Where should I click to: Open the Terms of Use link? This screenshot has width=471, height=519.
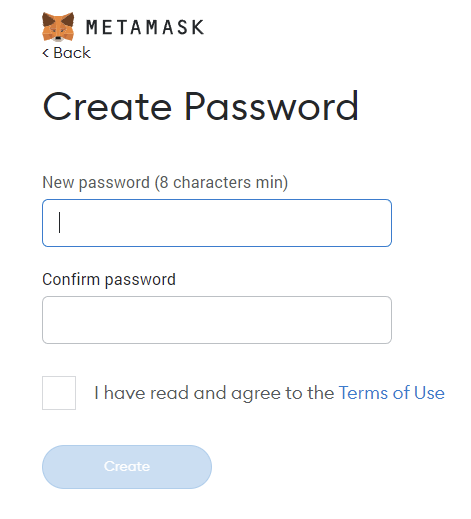[x=392, y=393]
